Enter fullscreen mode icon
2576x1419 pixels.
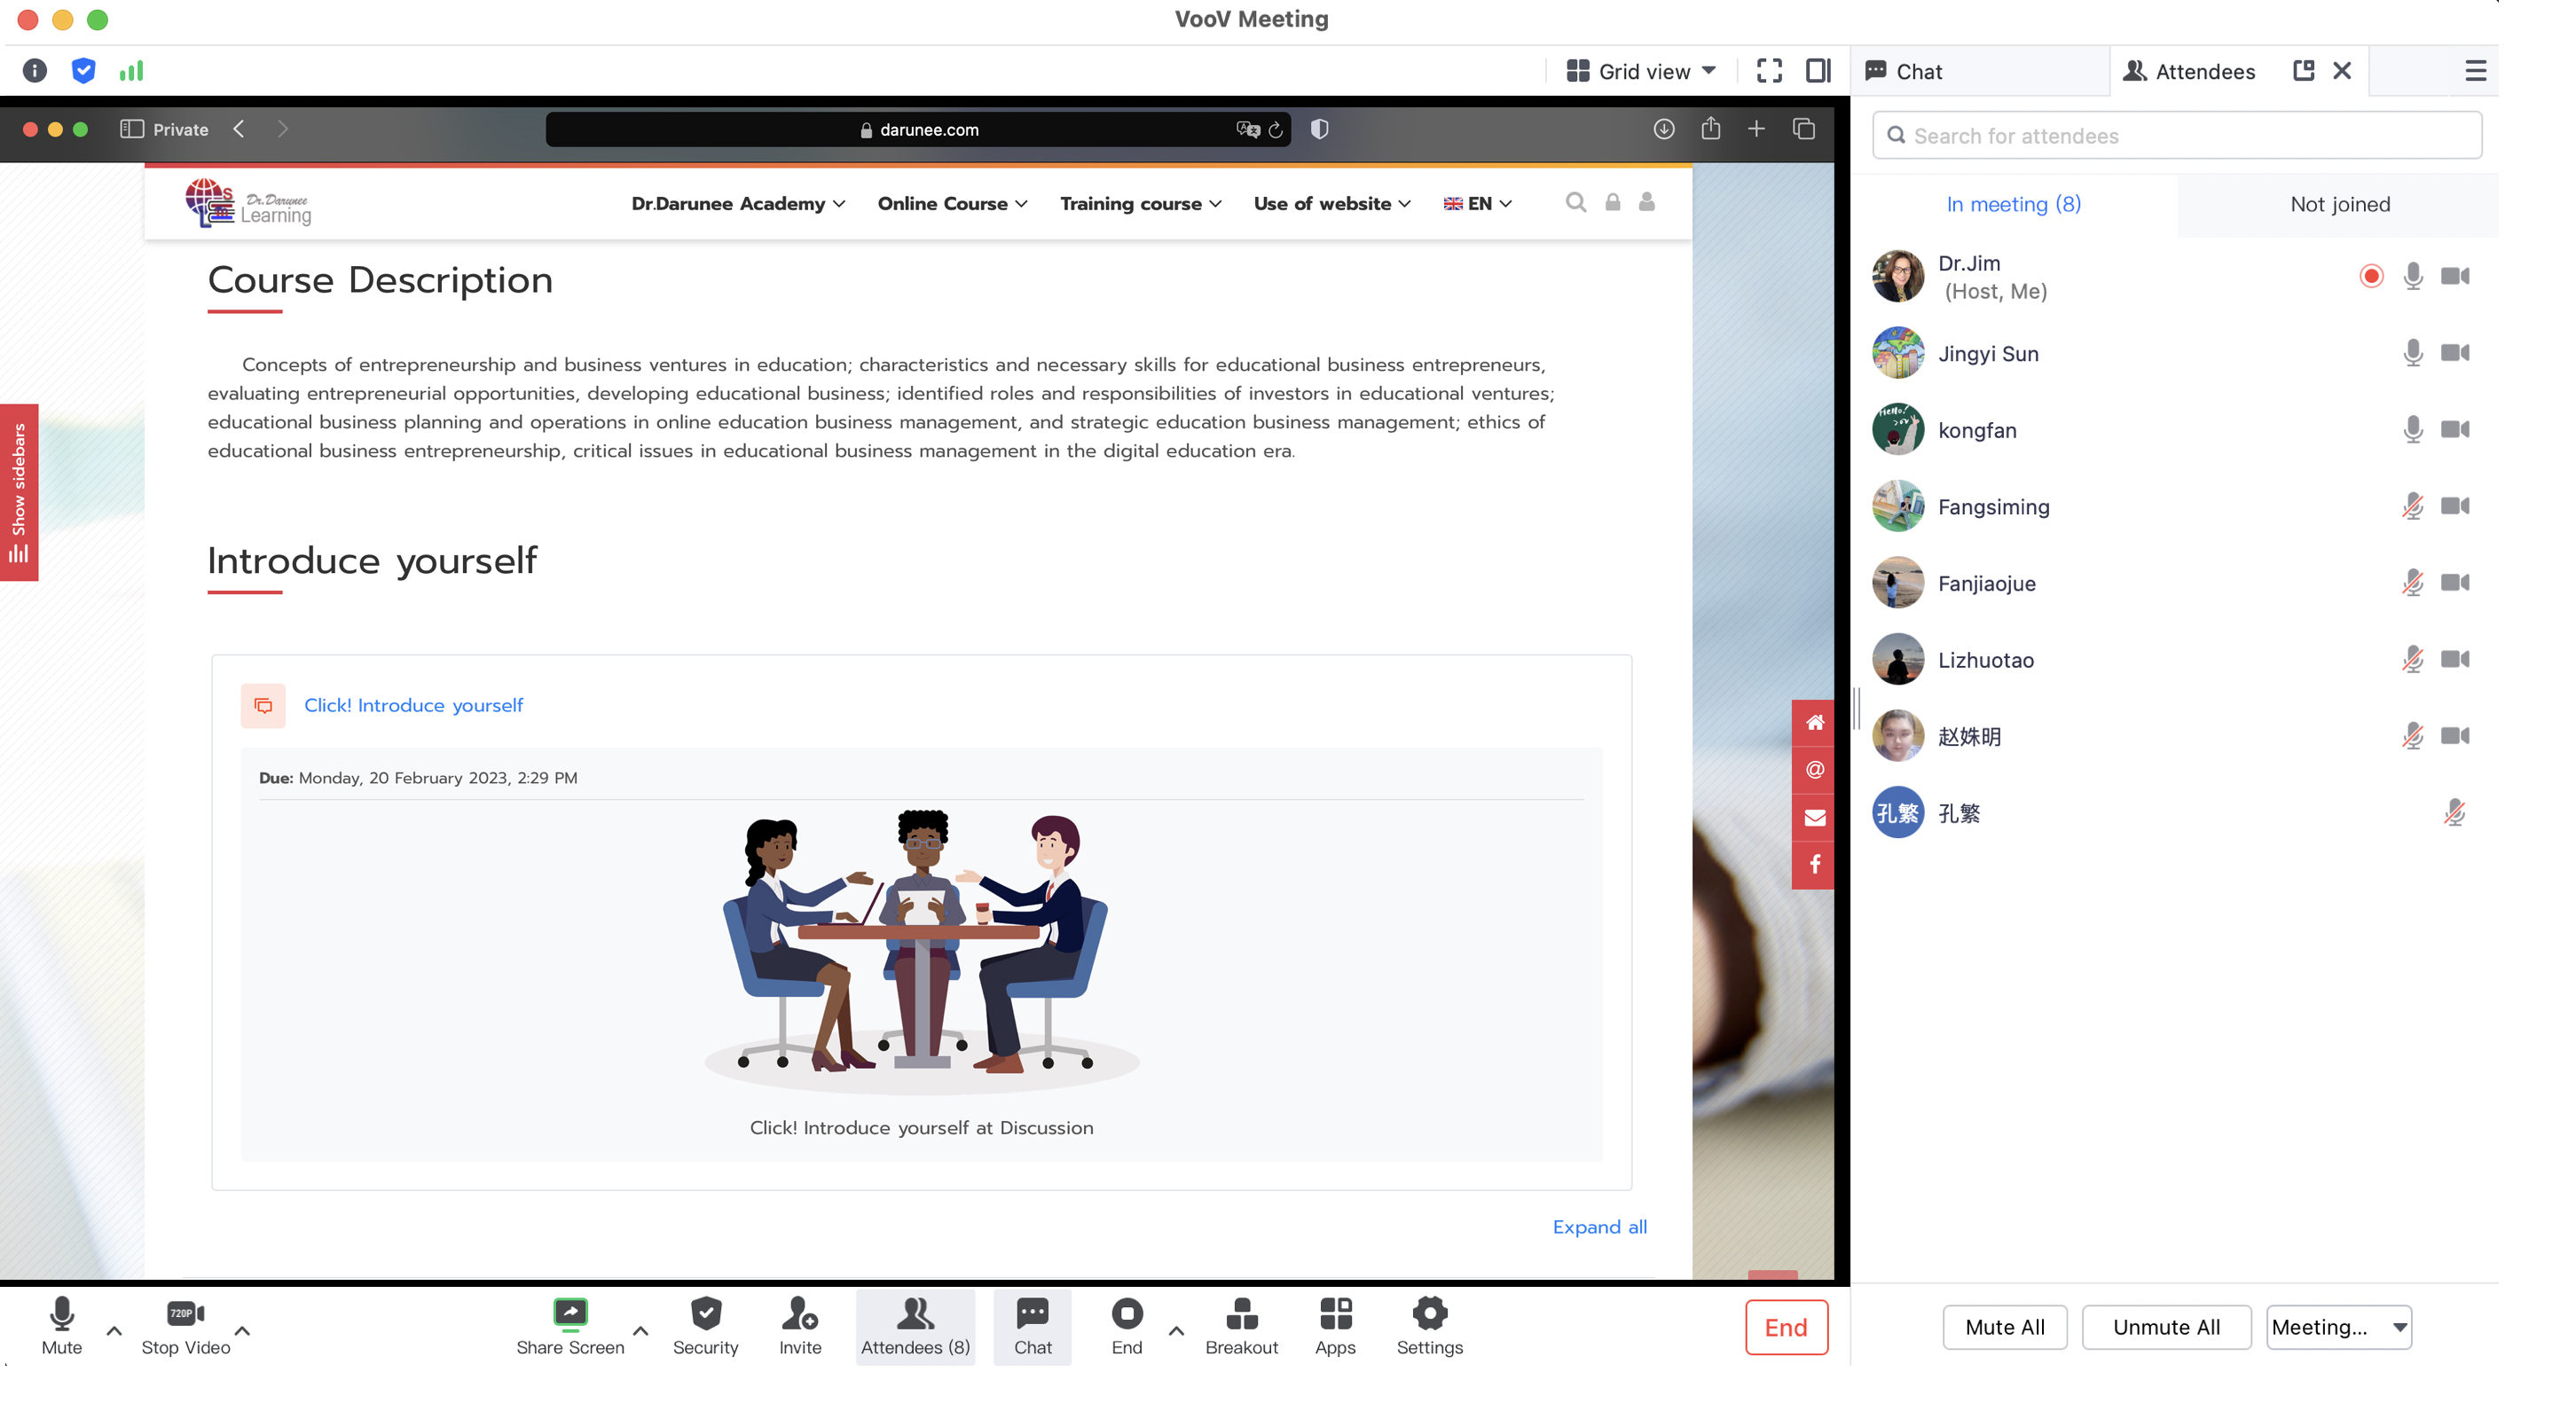tap(1769, 71)
